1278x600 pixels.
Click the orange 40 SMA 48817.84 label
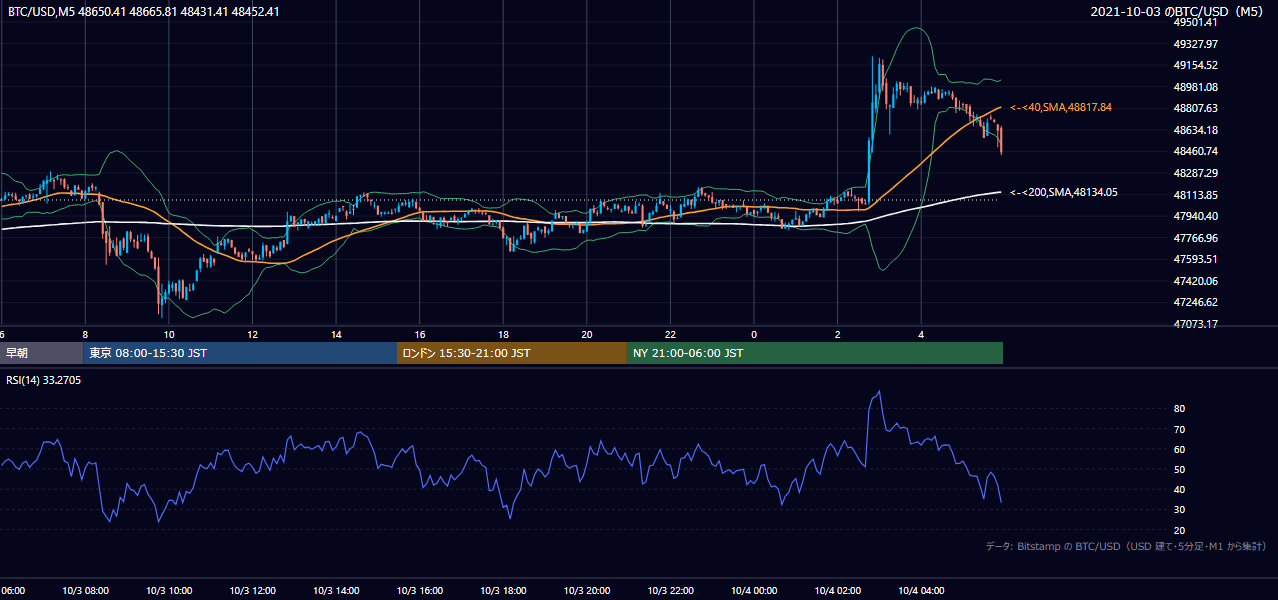point(1062,107)
